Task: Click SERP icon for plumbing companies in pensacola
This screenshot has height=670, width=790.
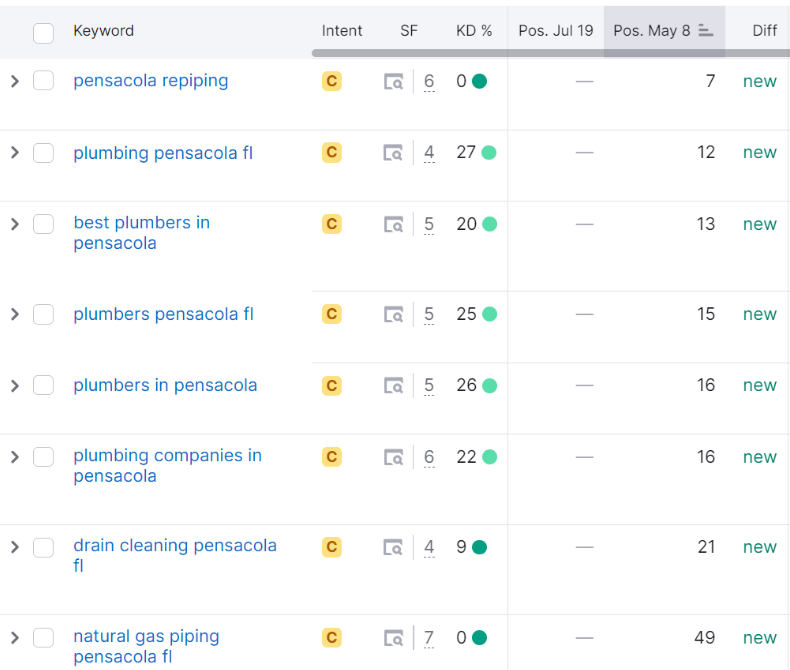Action: point(394,457)
